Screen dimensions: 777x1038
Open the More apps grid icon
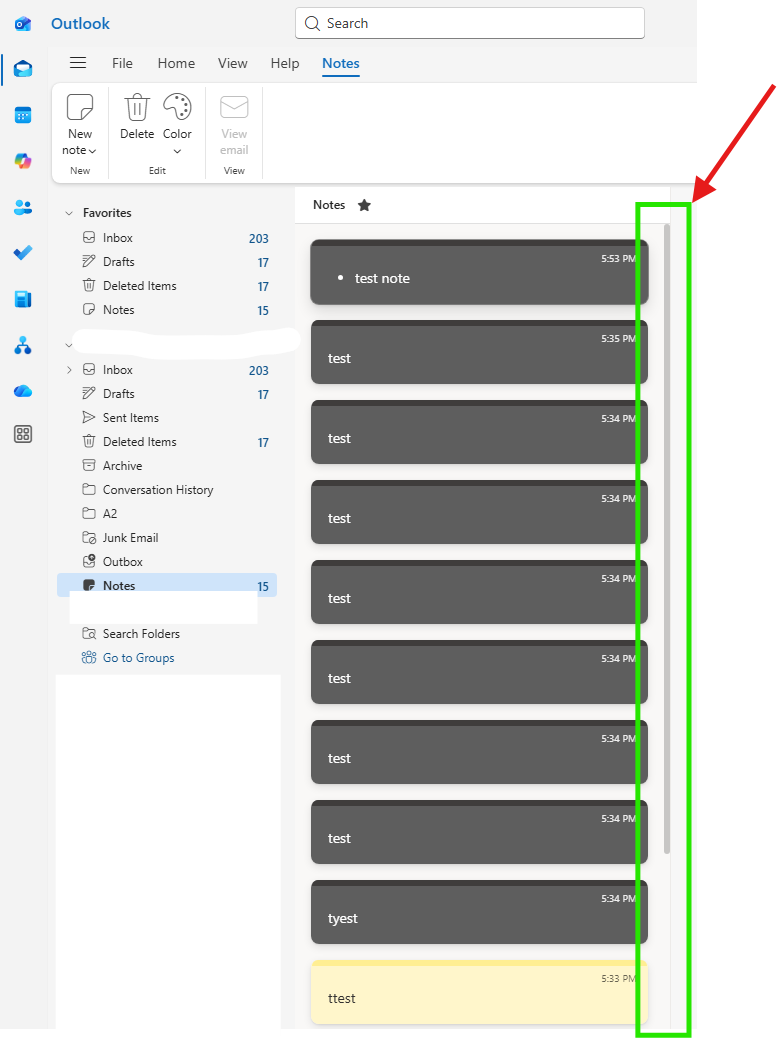click(x=23, y=434)
